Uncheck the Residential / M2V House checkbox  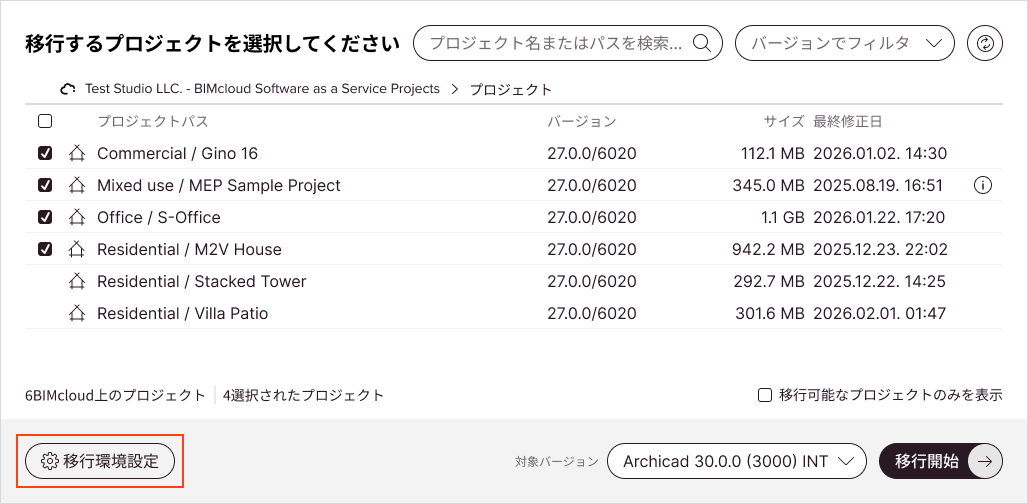click(45, 249)
